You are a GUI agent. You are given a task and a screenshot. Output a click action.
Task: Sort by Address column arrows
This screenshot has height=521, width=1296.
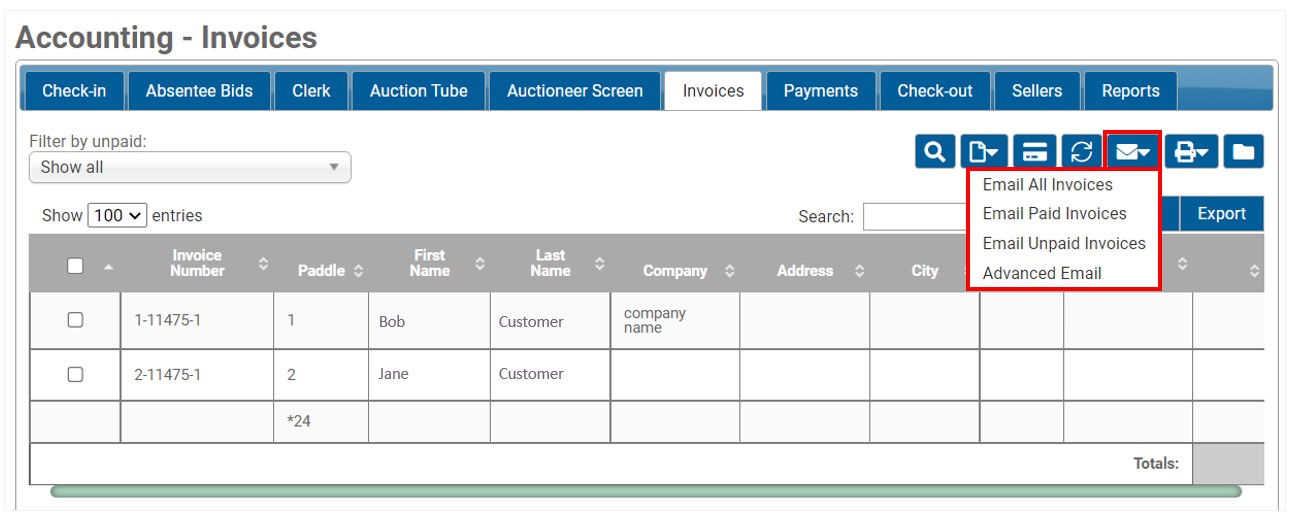click(x=859, y=271)
